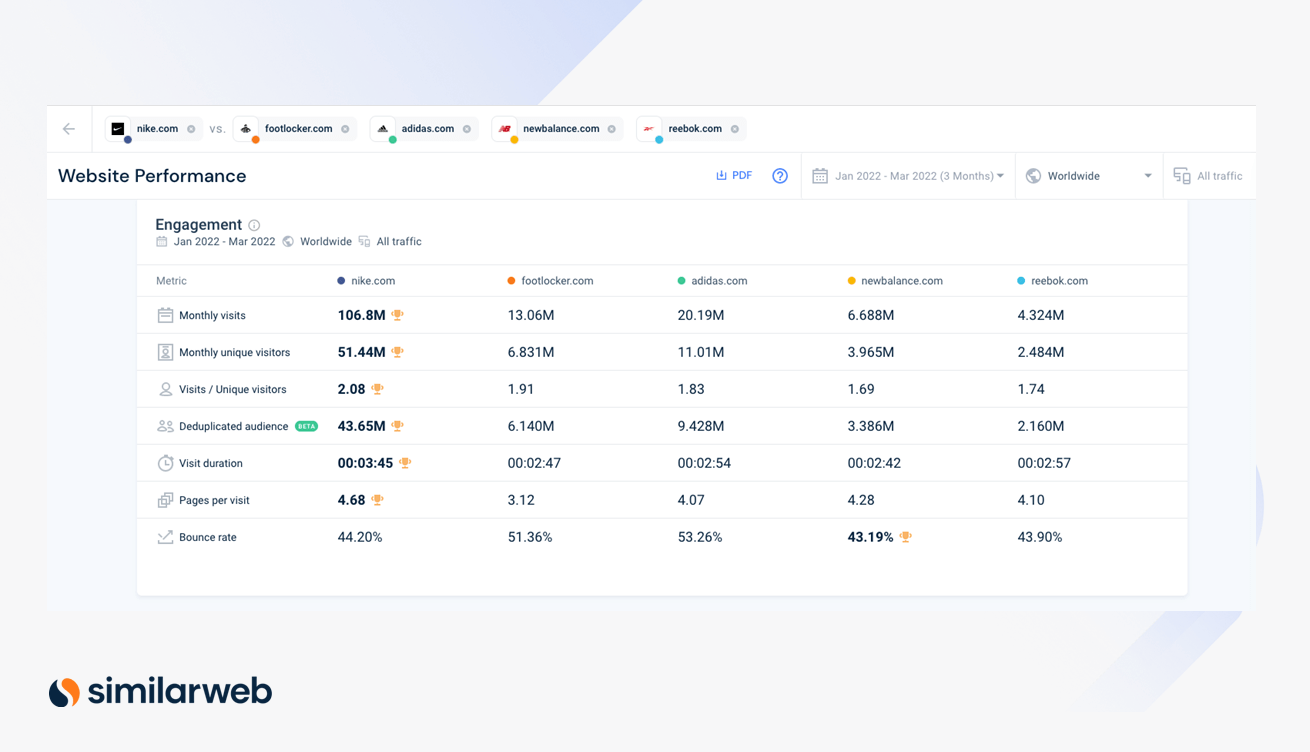
Task: Click reebok.com bounce rate 43.90%
Action: pyautogui.click(x=1040, y=537)
